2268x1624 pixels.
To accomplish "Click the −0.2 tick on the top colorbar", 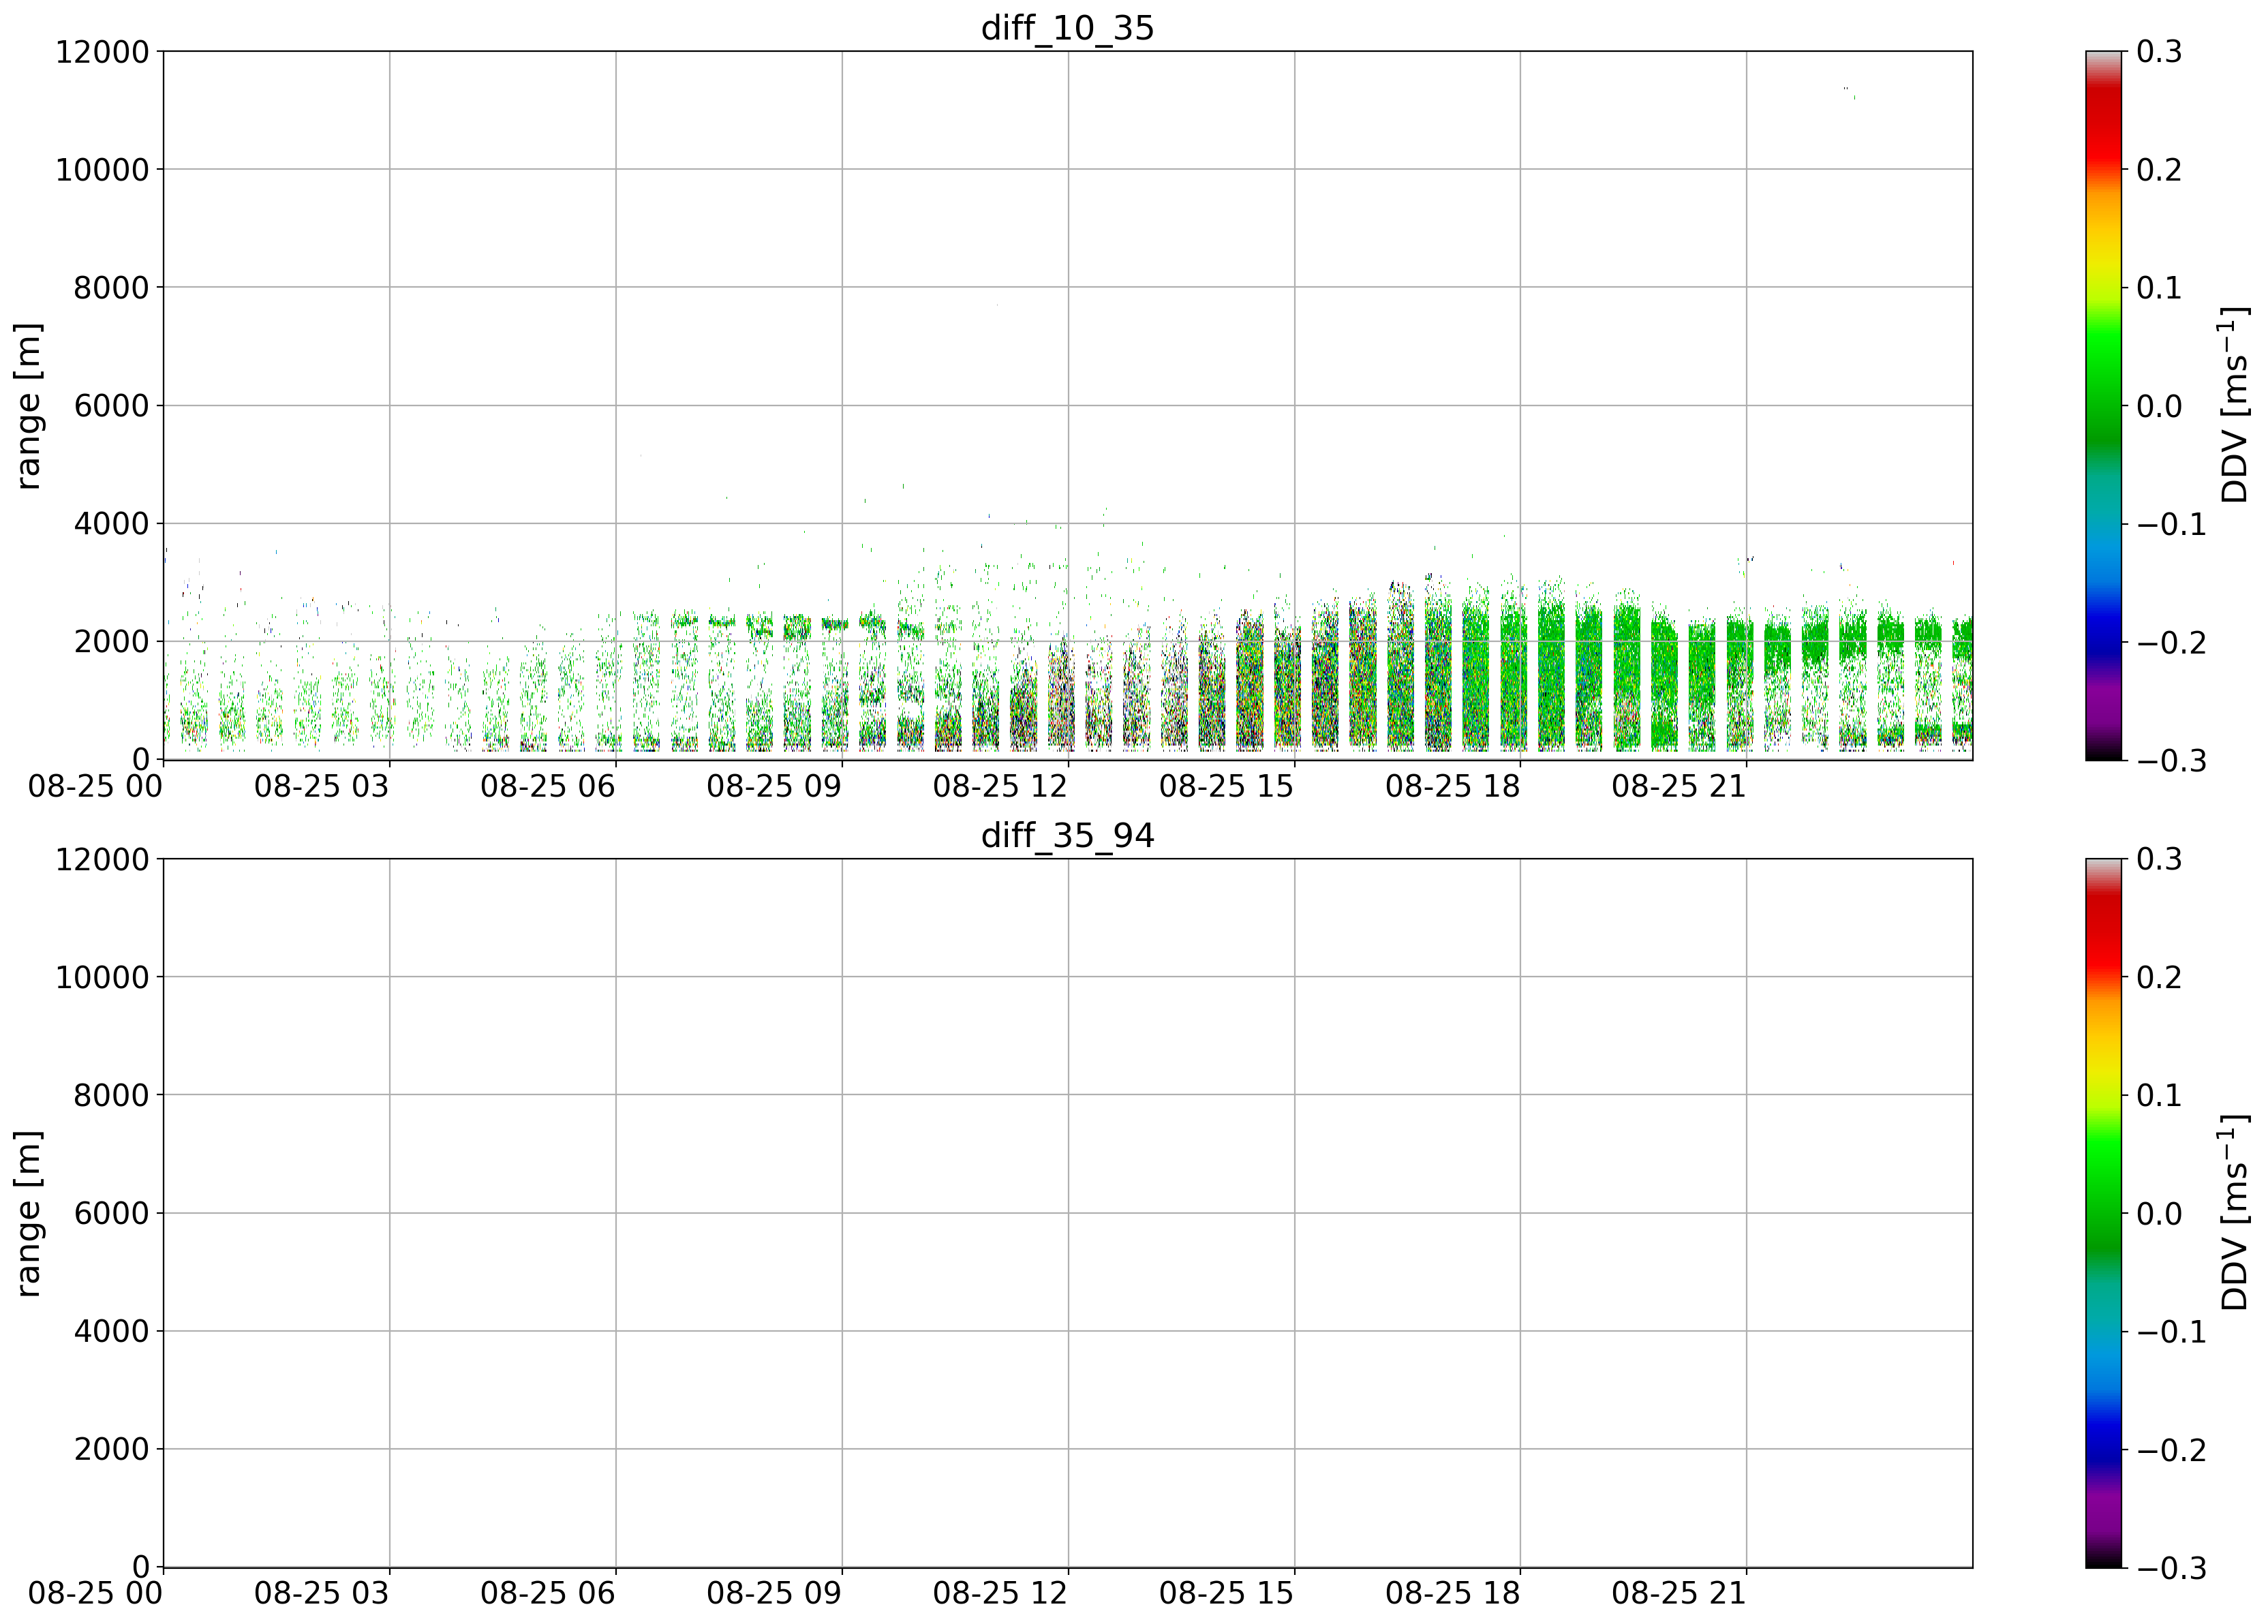I will pos(2172,642).
